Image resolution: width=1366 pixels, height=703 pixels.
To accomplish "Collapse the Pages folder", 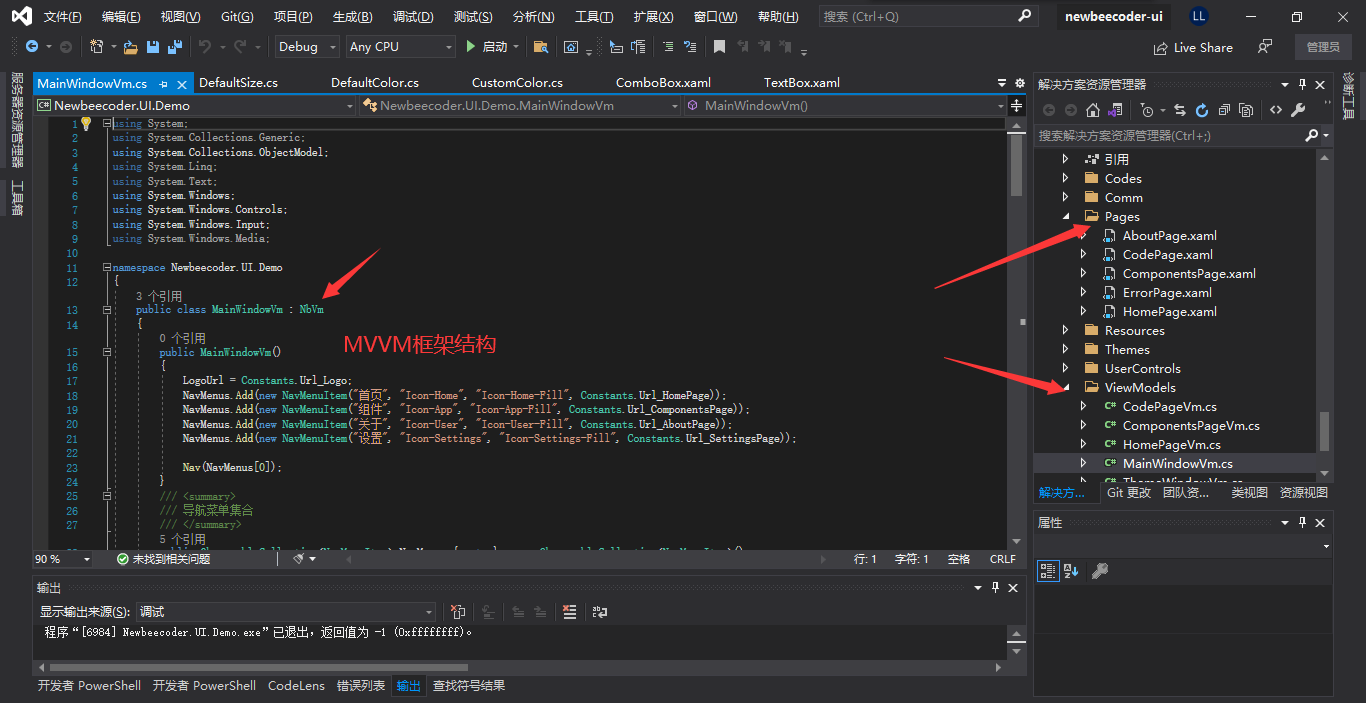I will pos(1065,216).
